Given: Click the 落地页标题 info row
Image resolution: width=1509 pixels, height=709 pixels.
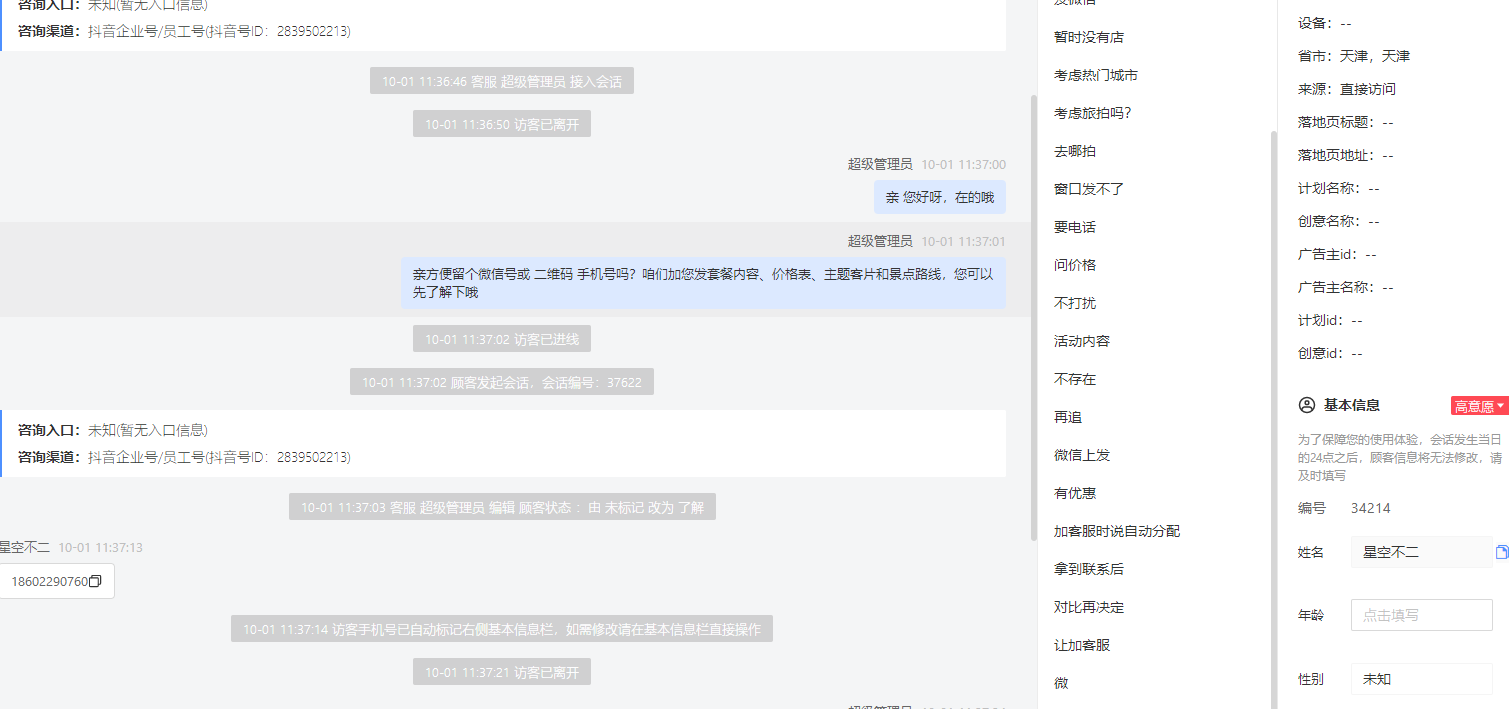Looking at the screenshot, I should [1346, 122].
